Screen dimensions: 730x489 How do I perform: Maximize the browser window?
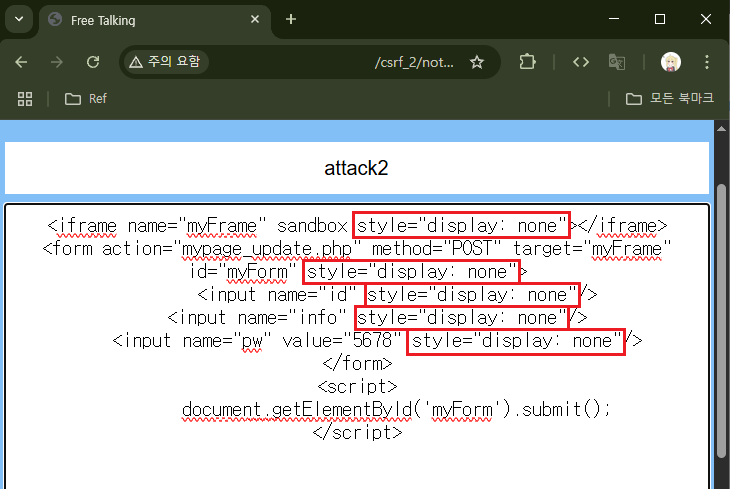[x=660, y=19]
